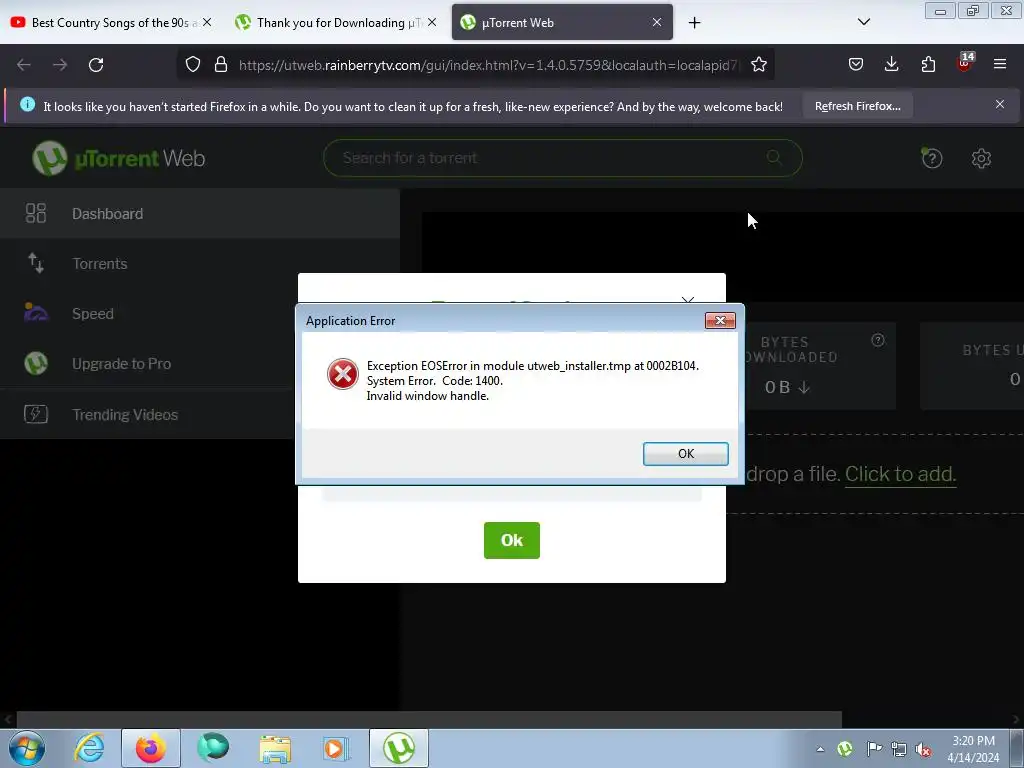Click the address bar URL
Screen dimensions: 1024x768
point(488,65)
